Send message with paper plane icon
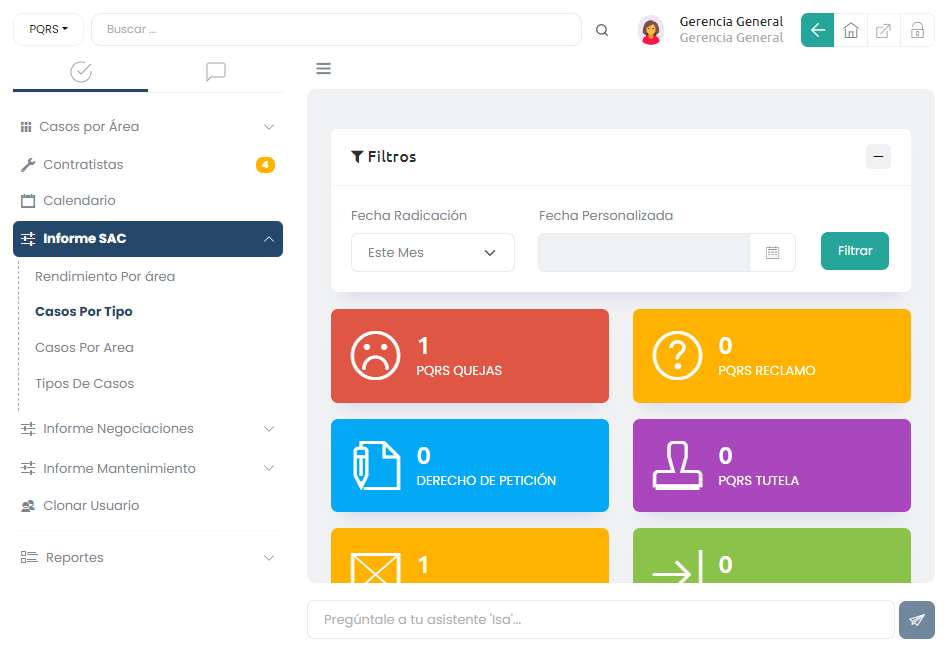This screenshot has height=657, width=948. (x=916, y=620)
